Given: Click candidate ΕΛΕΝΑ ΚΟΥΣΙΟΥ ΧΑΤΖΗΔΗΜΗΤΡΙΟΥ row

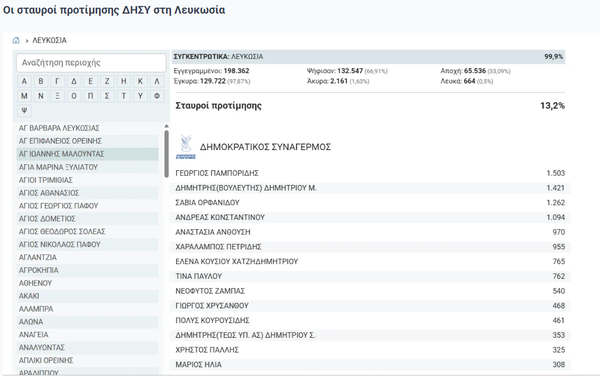Looking at the screenshot, I should 370,261.
